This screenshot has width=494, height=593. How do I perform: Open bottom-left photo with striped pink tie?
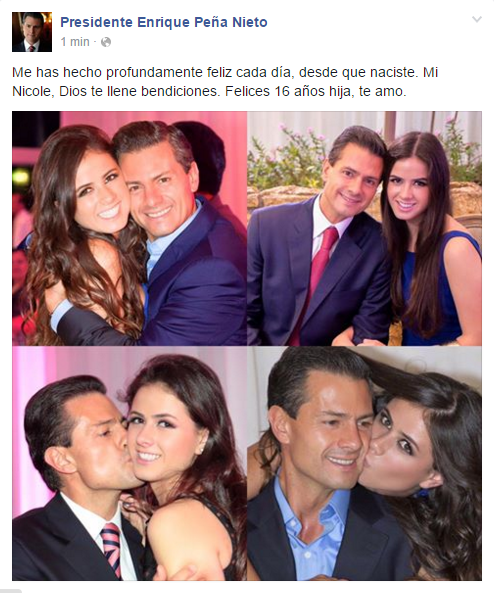129,463
